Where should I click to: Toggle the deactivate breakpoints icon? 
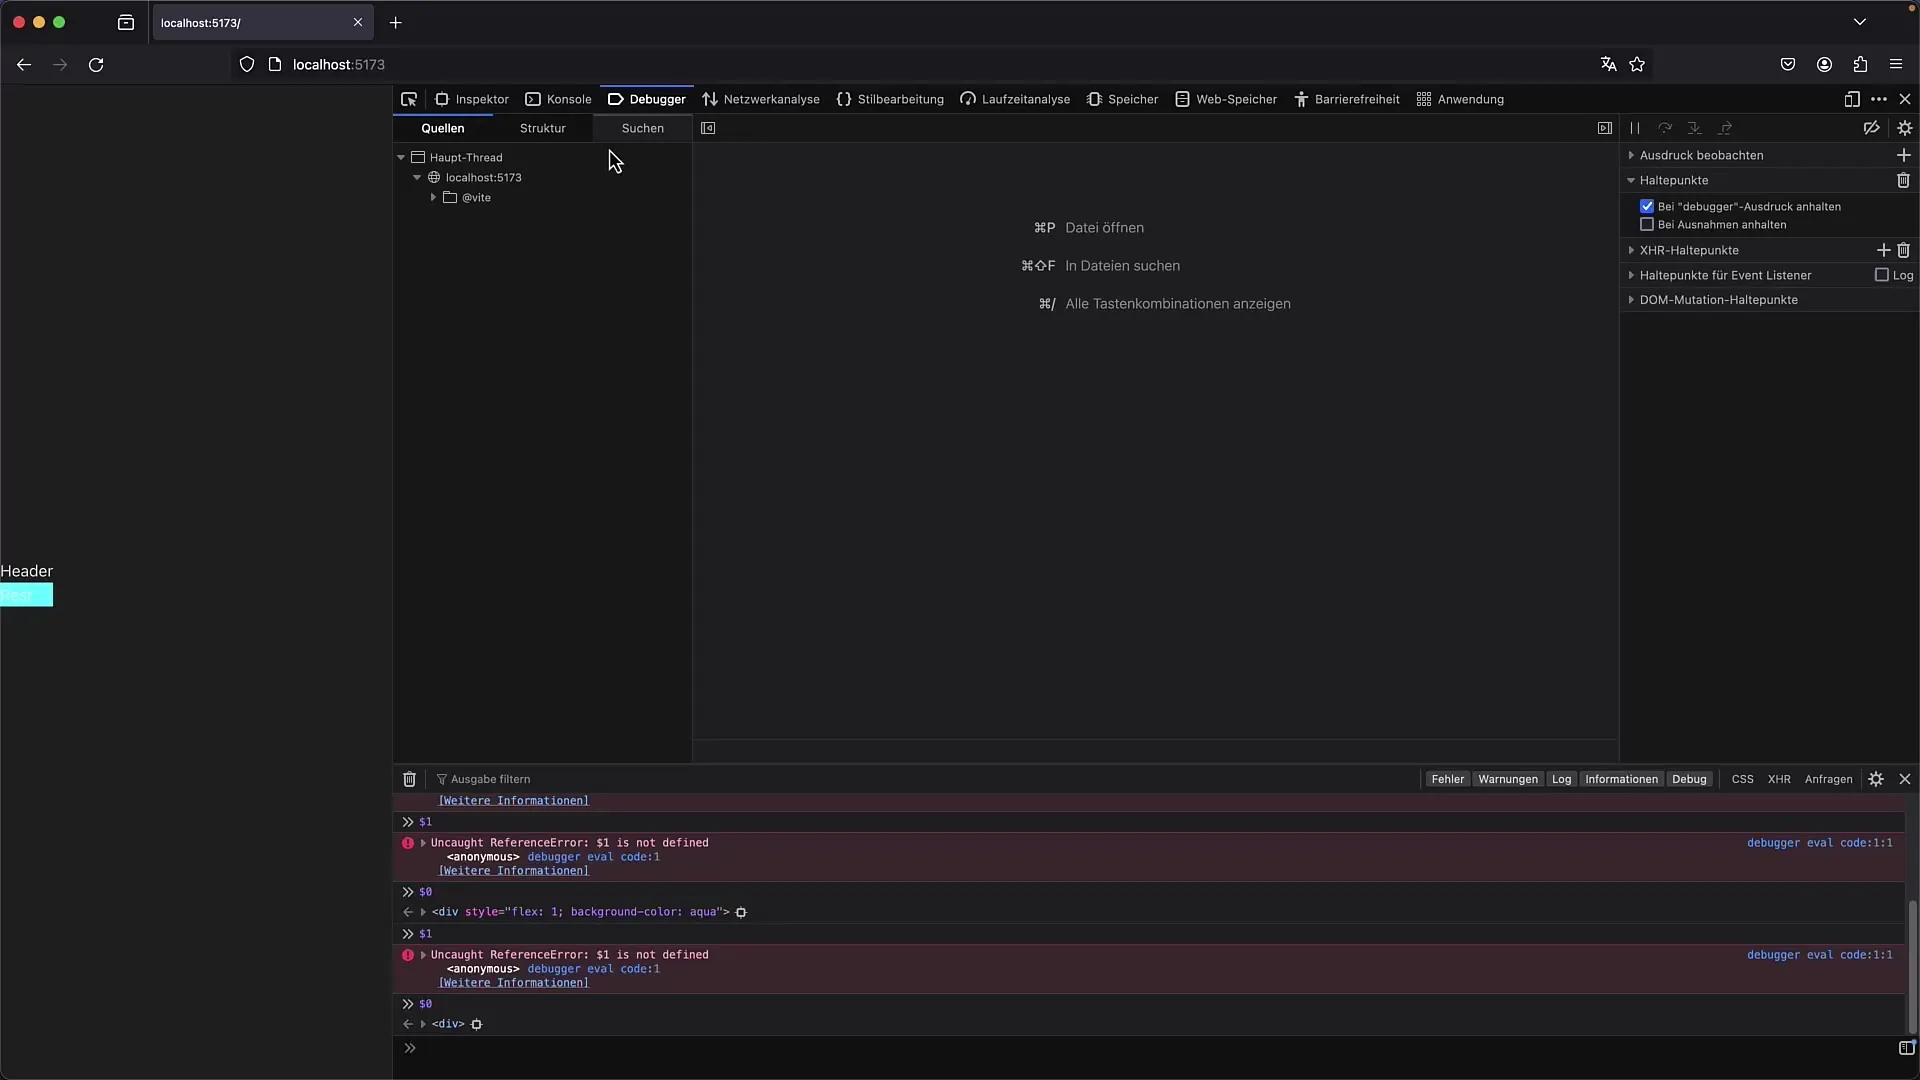tap(1871, 128)
